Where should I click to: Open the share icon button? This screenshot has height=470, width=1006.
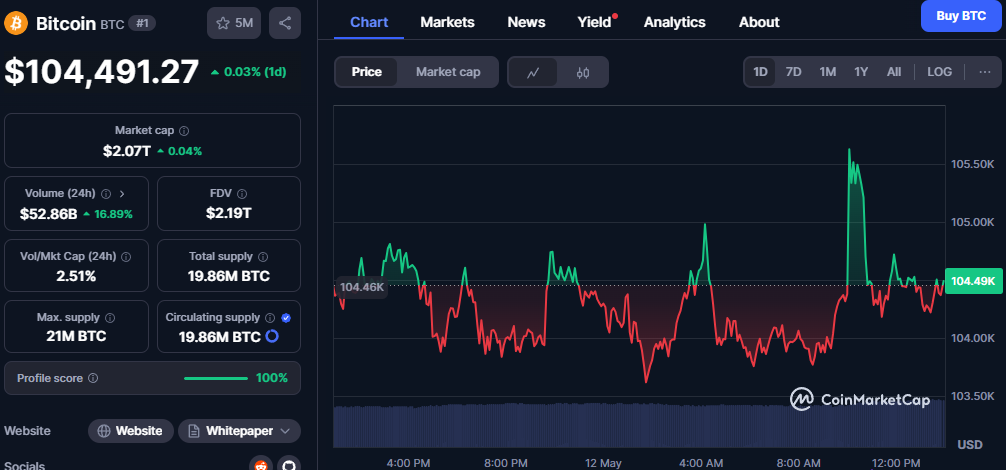pyautogui.click(x=285, y=24)
